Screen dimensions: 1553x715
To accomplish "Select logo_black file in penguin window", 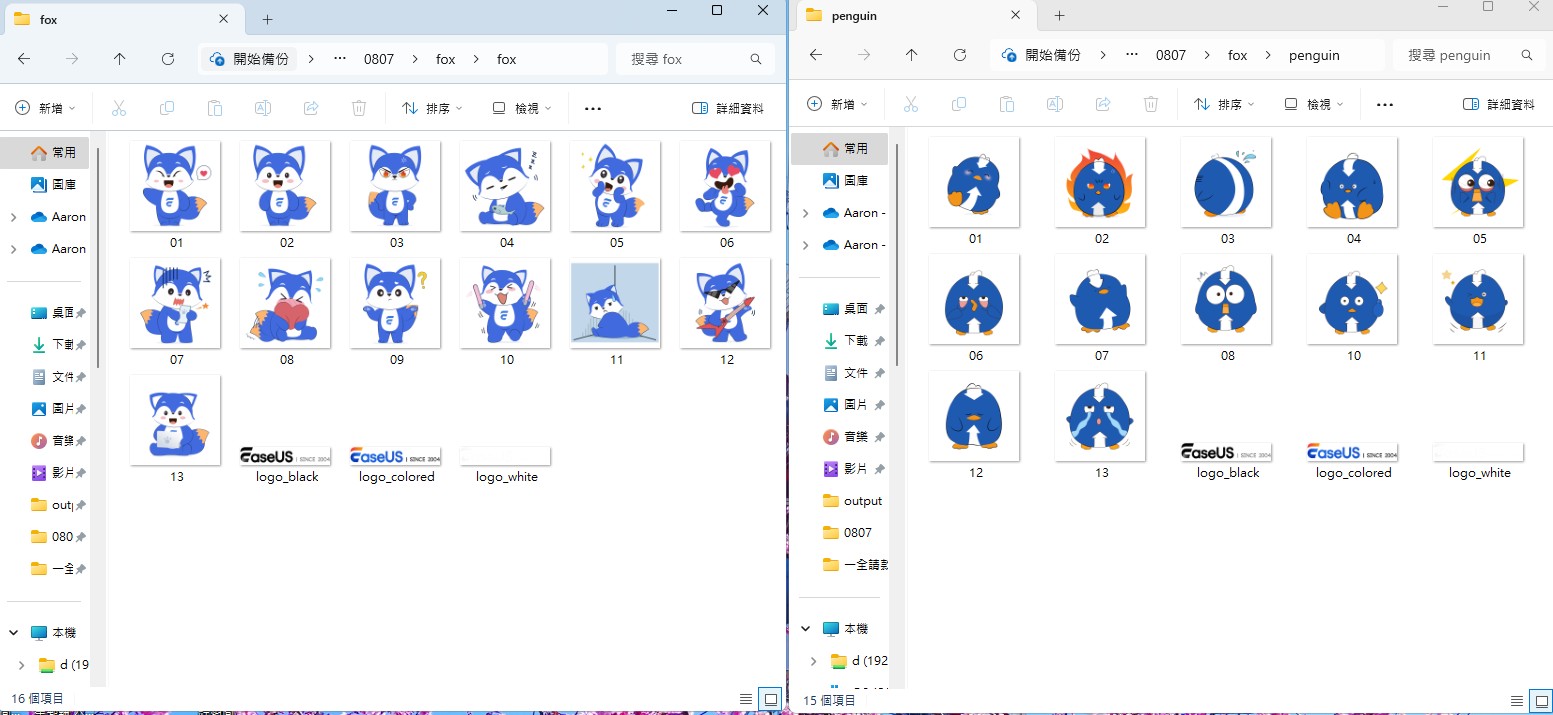I will [1228, 462].
